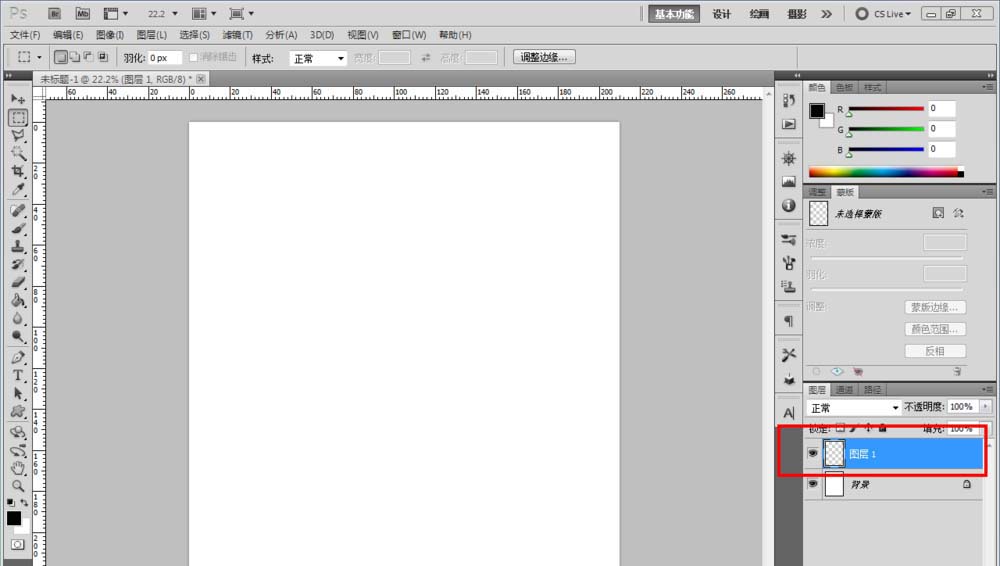Open the Actions panel icon

(x=789, y=124)
